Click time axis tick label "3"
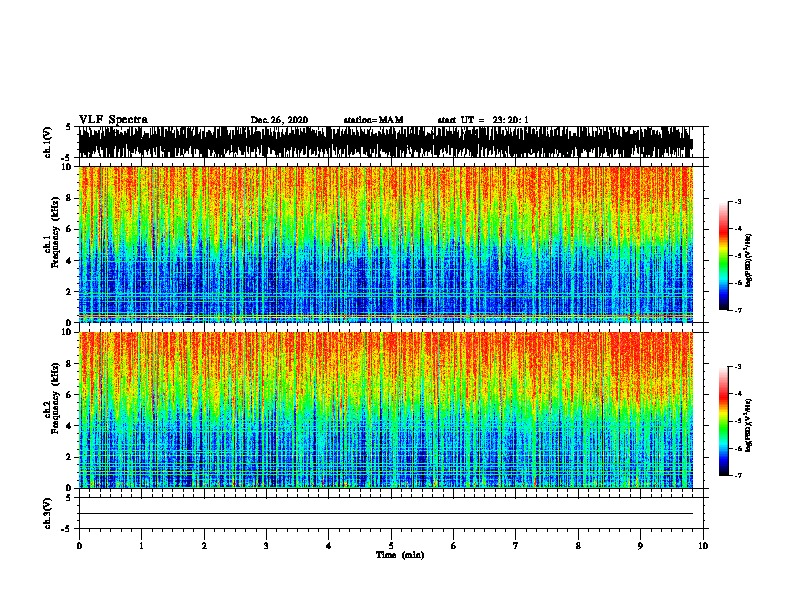Image resolution: width=792 pixels, height=612 pixels. (x=266, y=546)
